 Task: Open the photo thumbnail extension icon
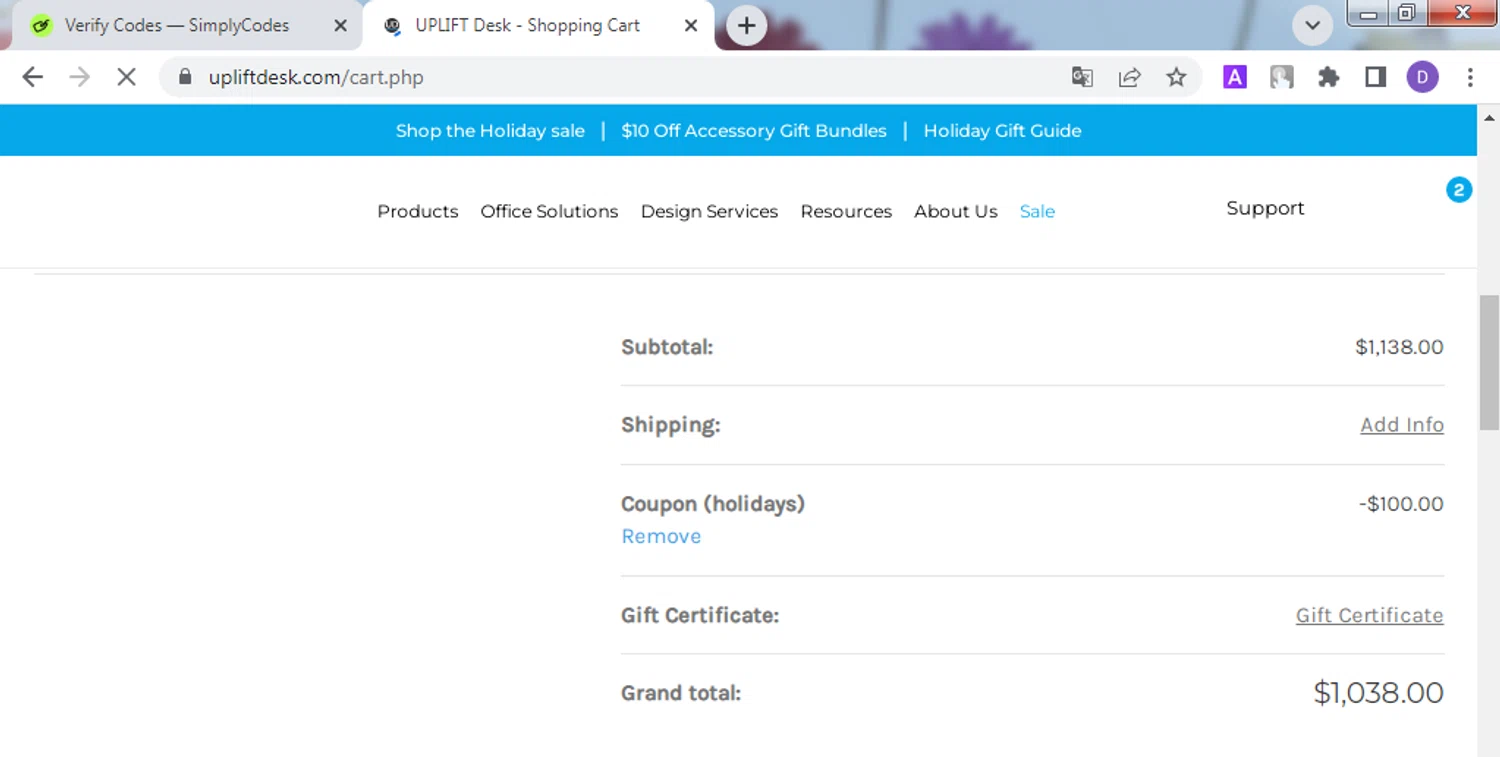(1282, 77)
